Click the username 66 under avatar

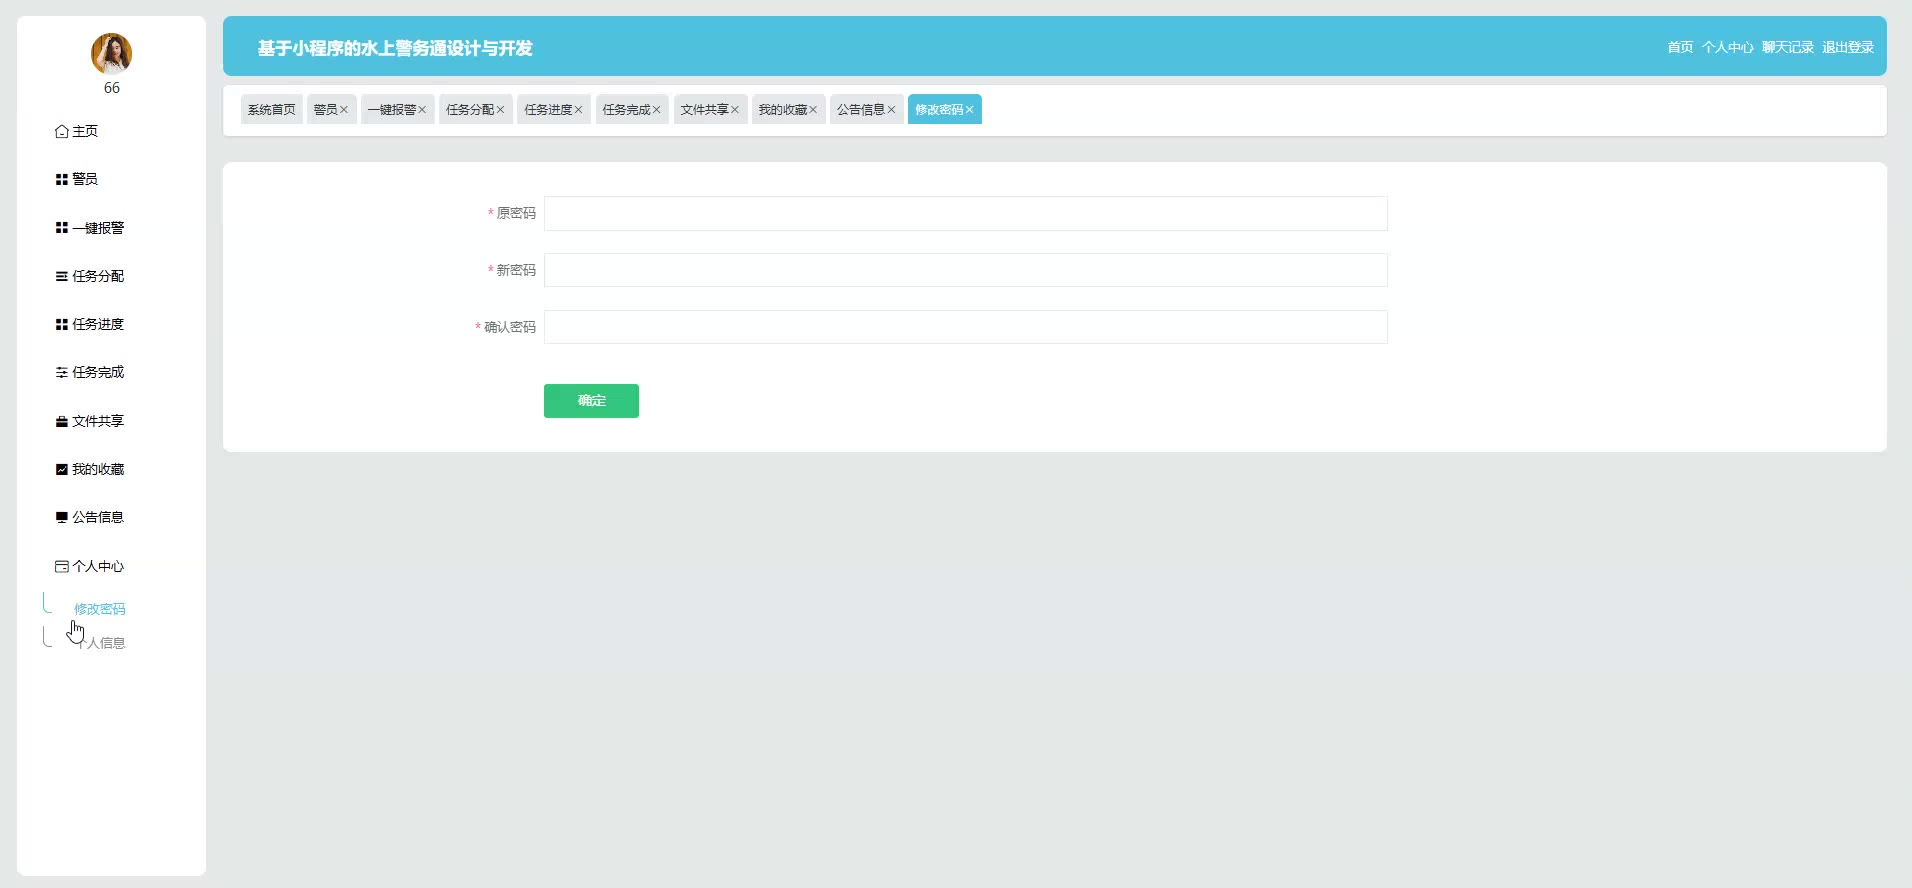coord(111,88)
